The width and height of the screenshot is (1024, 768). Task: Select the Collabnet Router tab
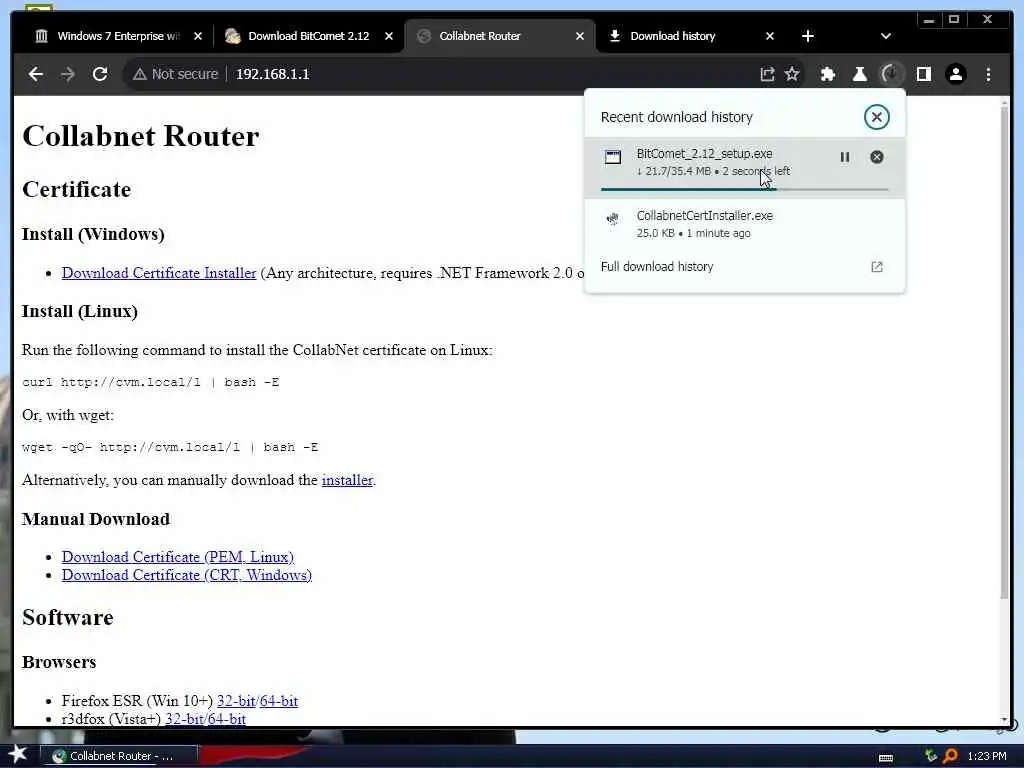pos(480,36)
